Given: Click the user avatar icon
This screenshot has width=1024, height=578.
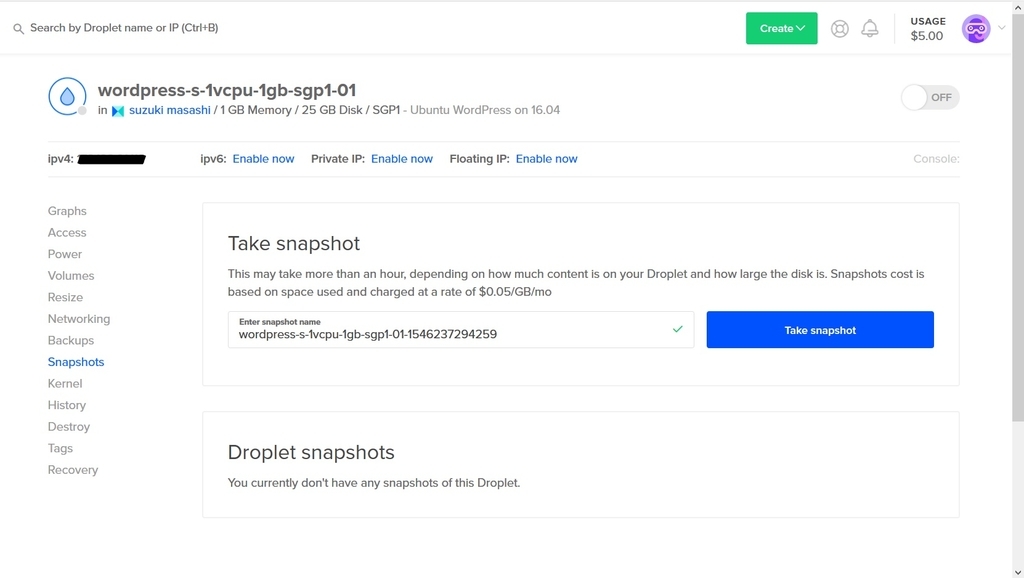Looking at the screenshot, I should point(976,29).
